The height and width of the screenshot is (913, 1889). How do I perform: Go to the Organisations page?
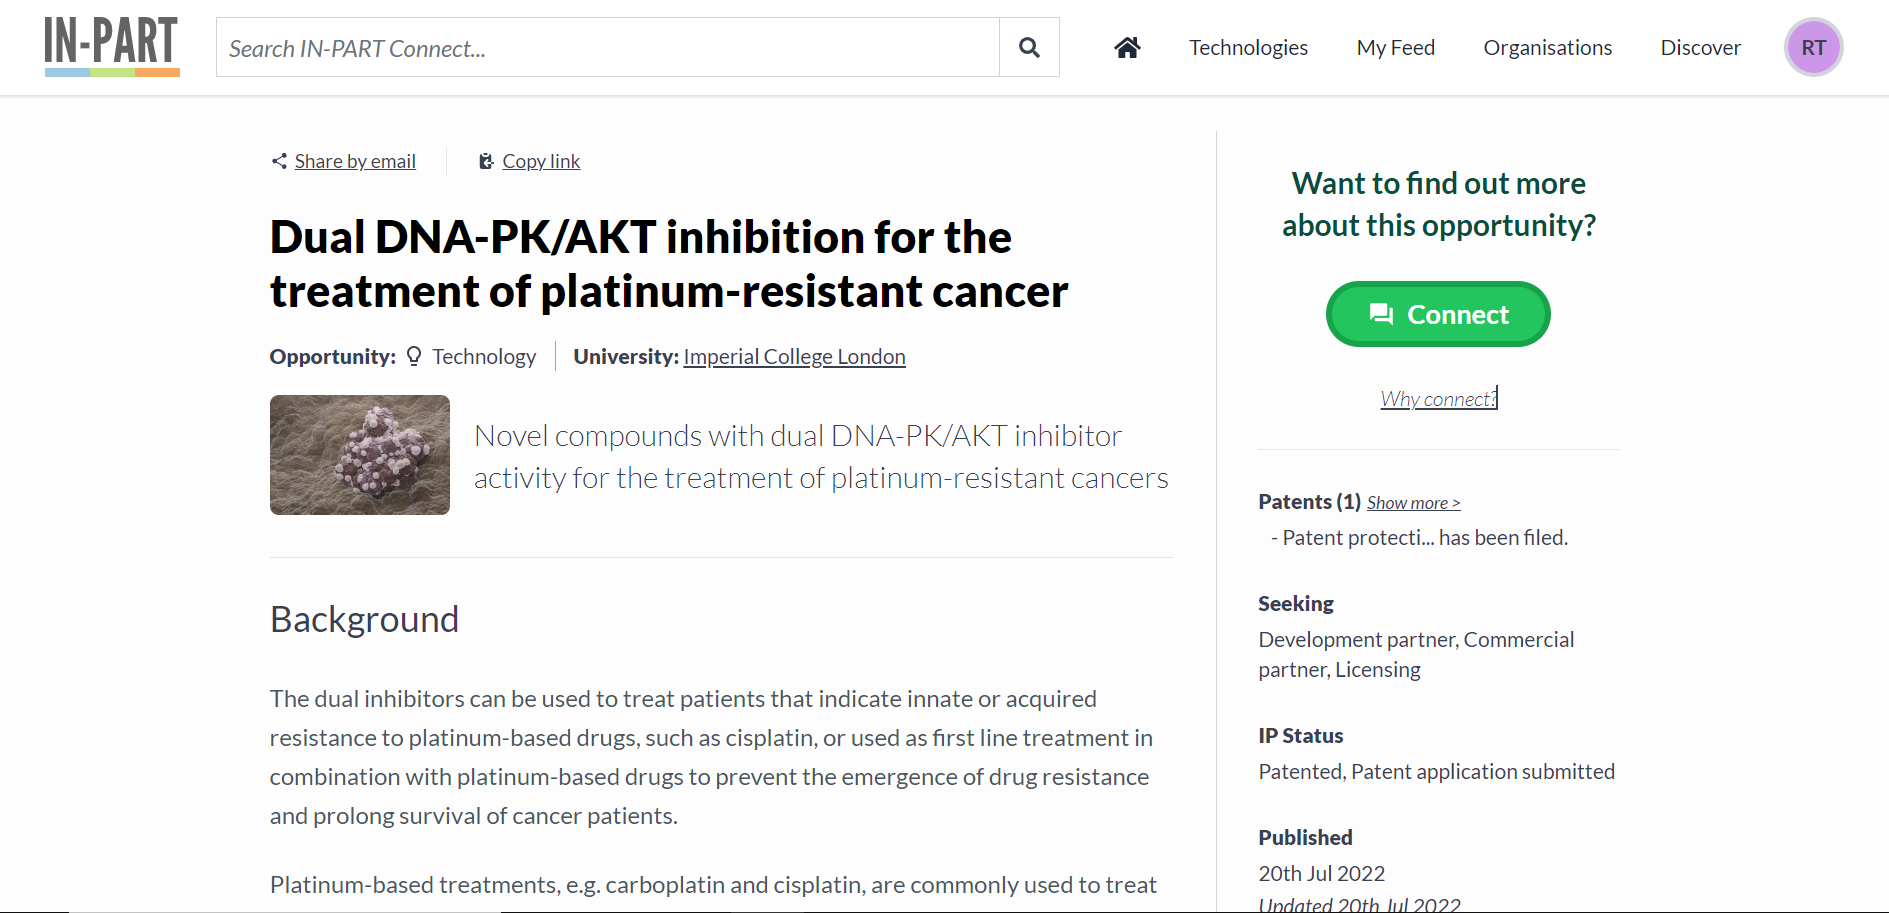[1547, 47]
